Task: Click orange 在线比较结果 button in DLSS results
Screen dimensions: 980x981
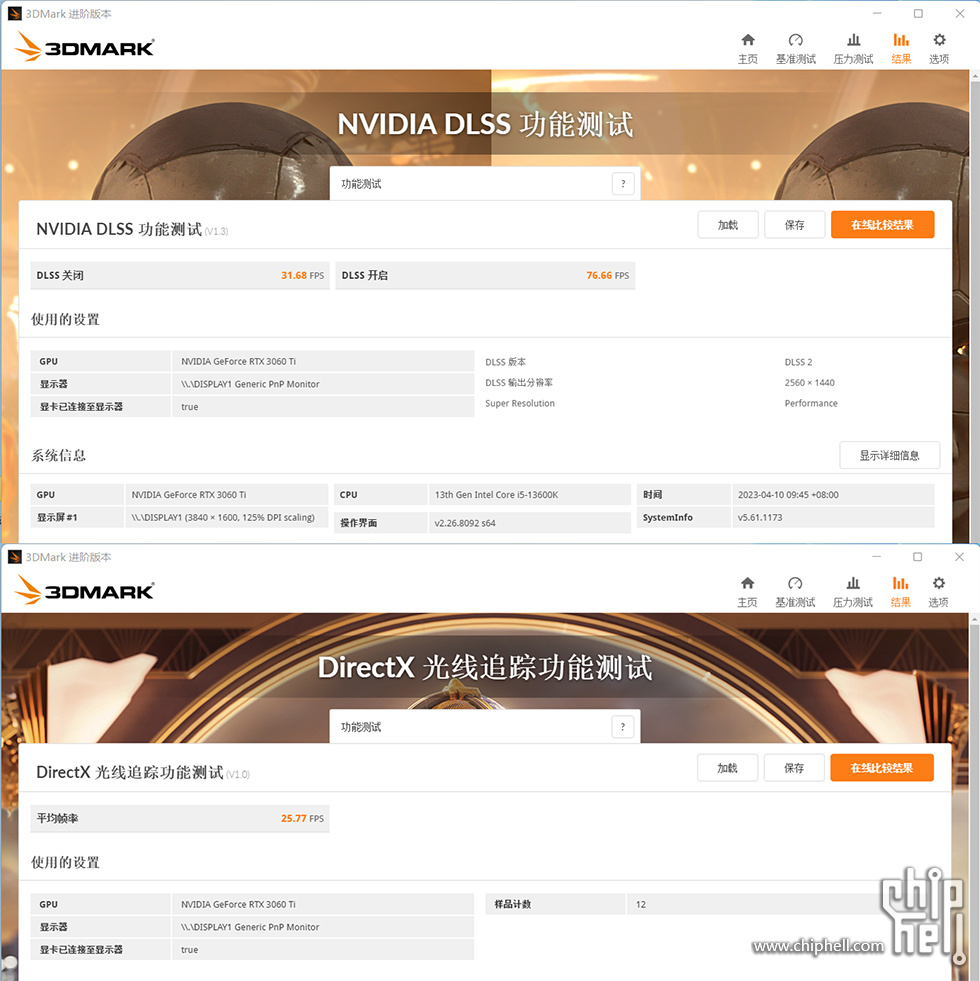Action: coord(882,225)
